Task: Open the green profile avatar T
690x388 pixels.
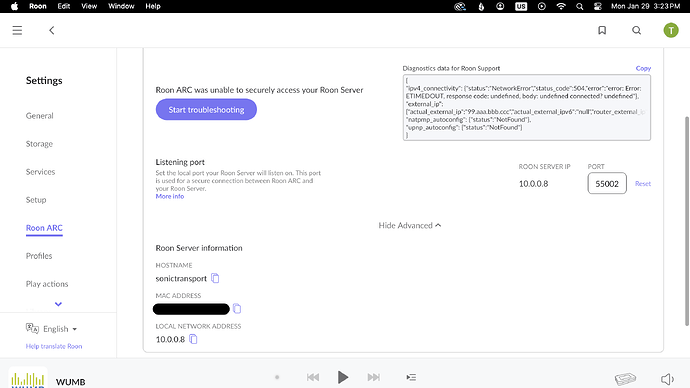Action: click(671, 30)
